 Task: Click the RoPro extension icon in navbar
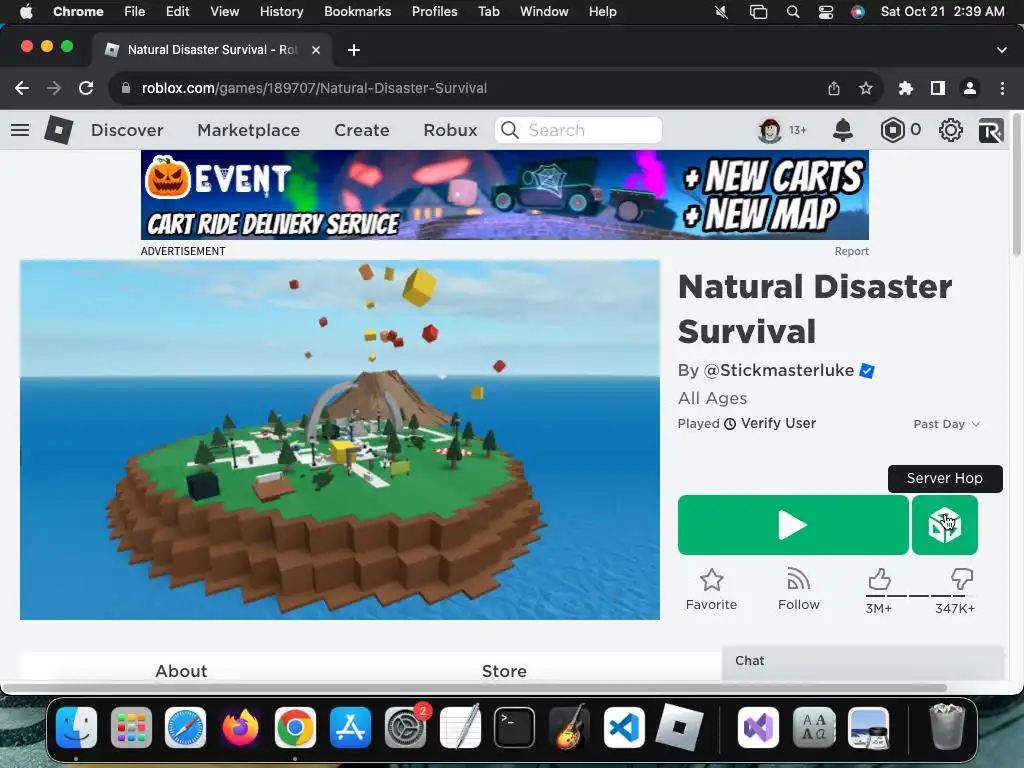(991, 131)
